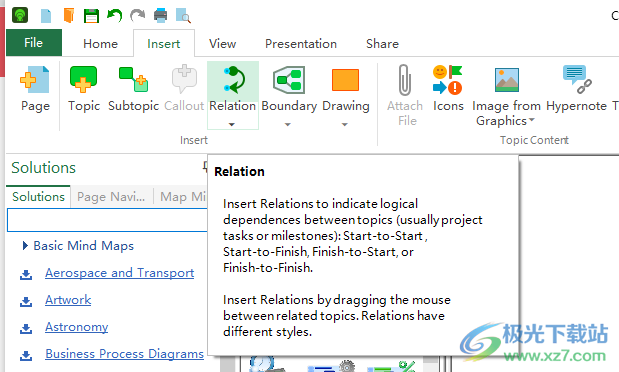
Task: Open the Astronomy solutions link
Action: (76, 327)
